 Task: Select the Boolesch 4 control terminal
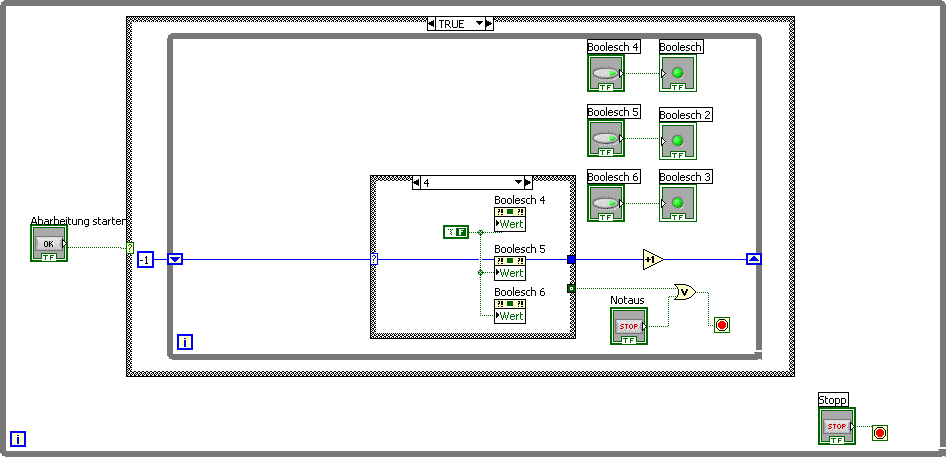coord(606,73)
